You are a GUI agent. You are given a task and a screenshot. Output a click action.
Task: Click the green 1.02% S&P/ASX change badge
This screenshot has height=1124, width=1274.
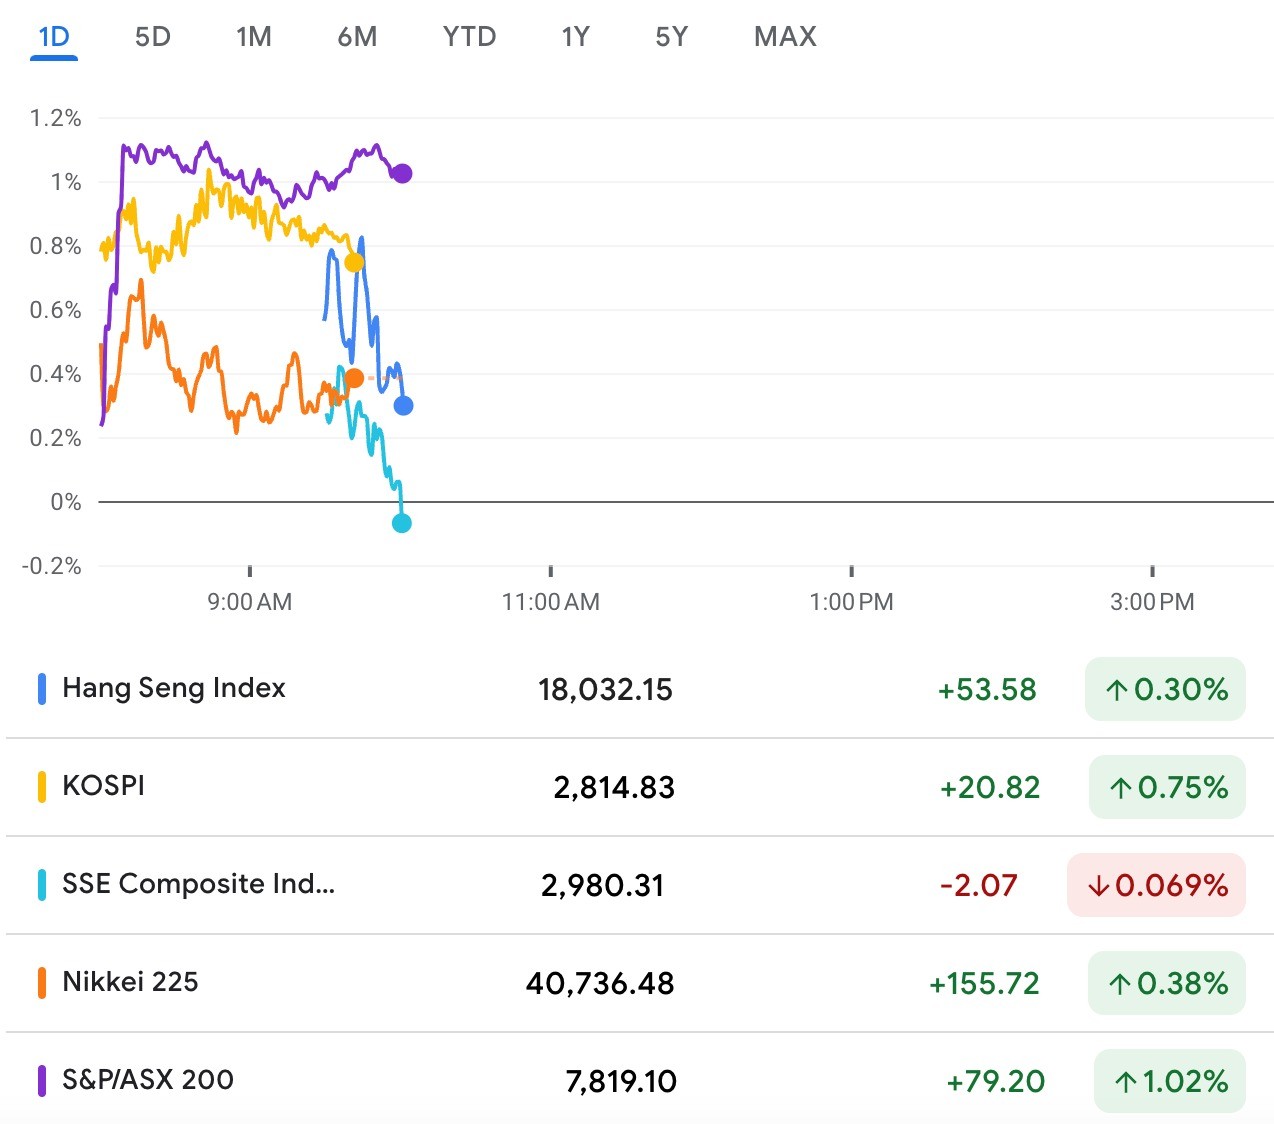tap(1170, 1081)
